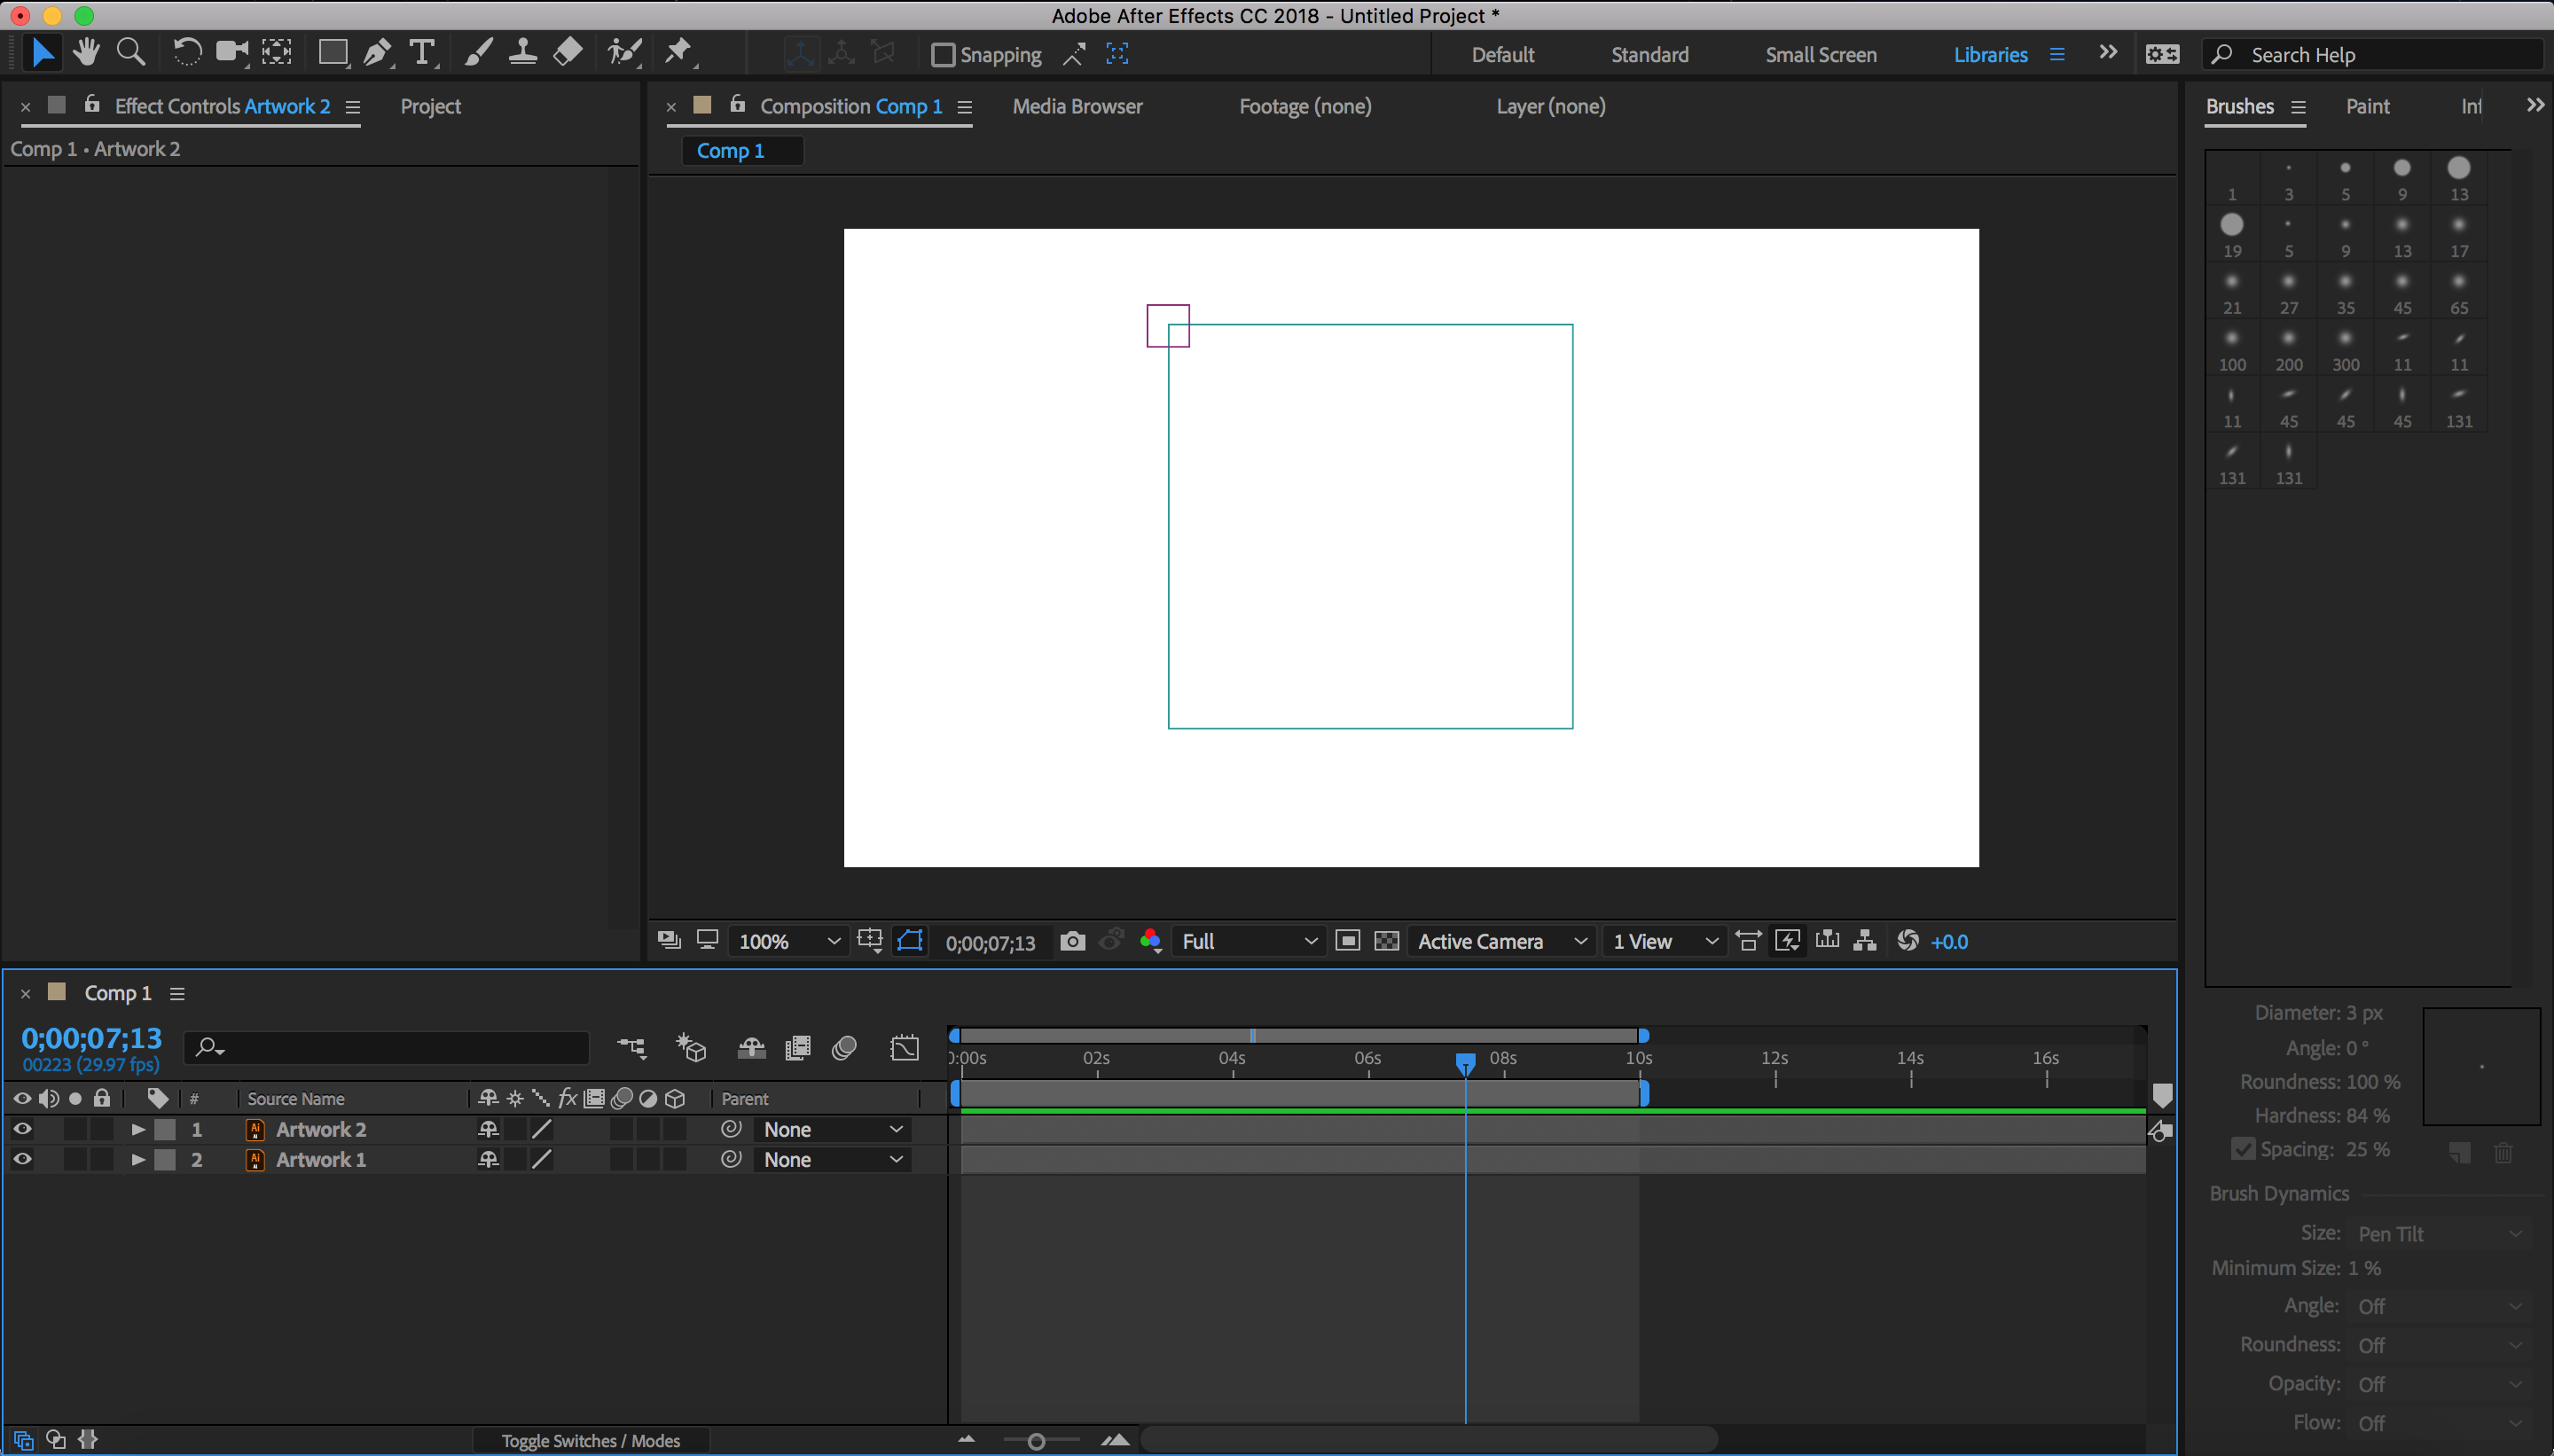Select the Roto Brush tool
2554x1456 pixels.
coord(625,53)
